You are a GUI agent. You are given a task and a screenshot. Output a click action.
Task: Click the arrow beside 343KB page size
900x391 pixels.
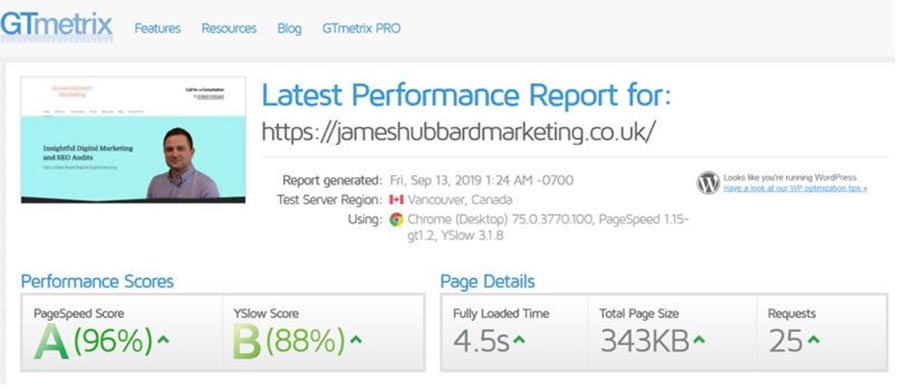699,340
